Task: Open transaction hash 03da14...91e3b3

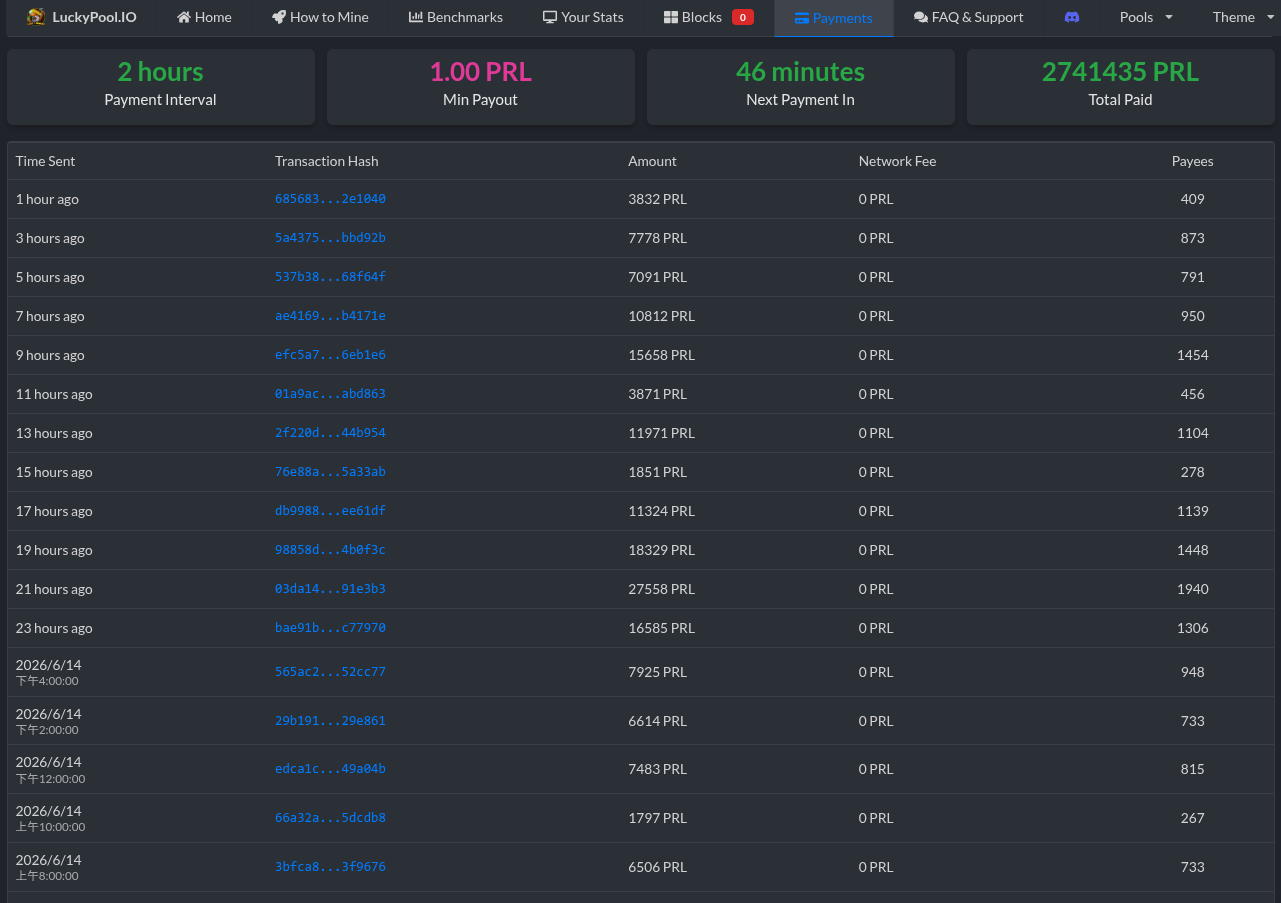Action: [330, 589]
